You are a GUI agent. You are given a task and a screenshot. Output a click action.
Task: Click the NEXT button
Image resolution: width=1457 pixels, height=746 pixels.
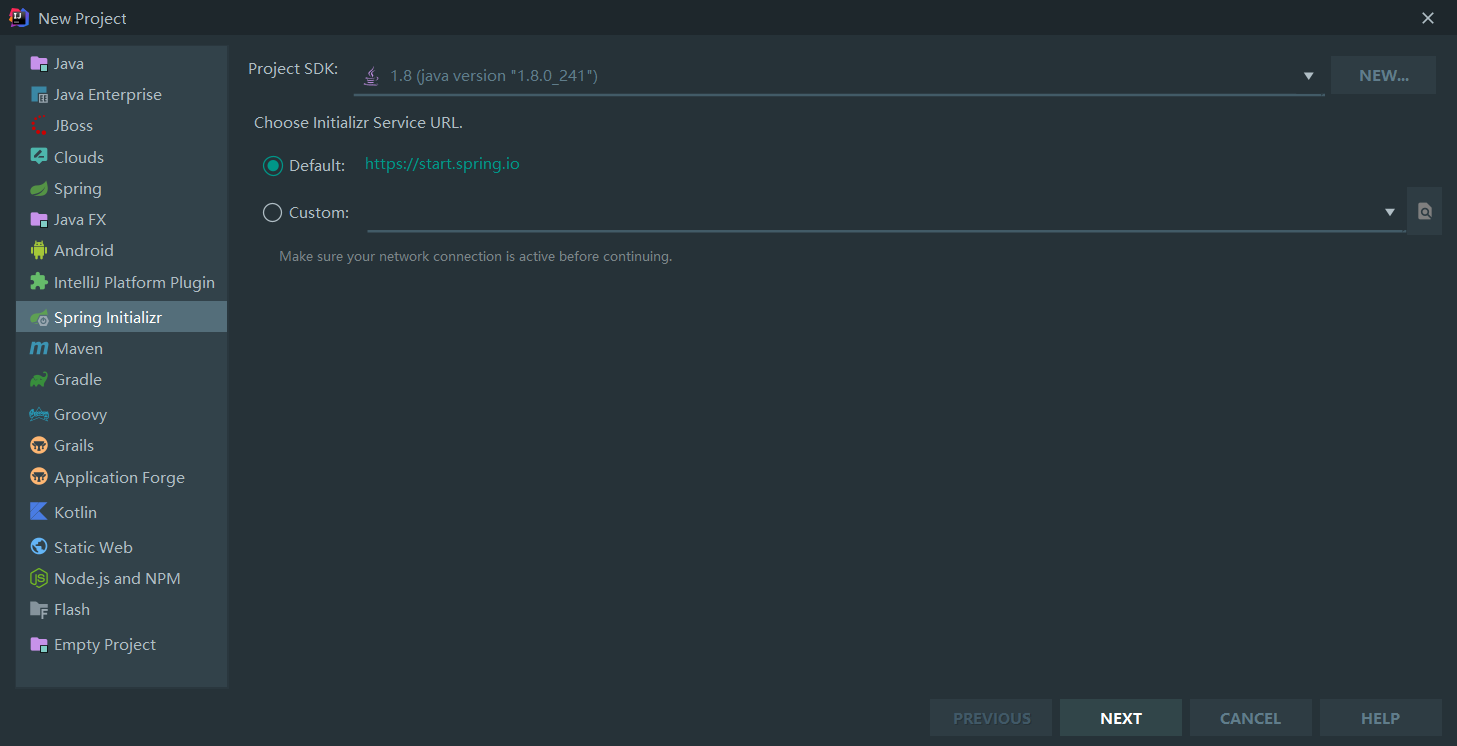1121,718
